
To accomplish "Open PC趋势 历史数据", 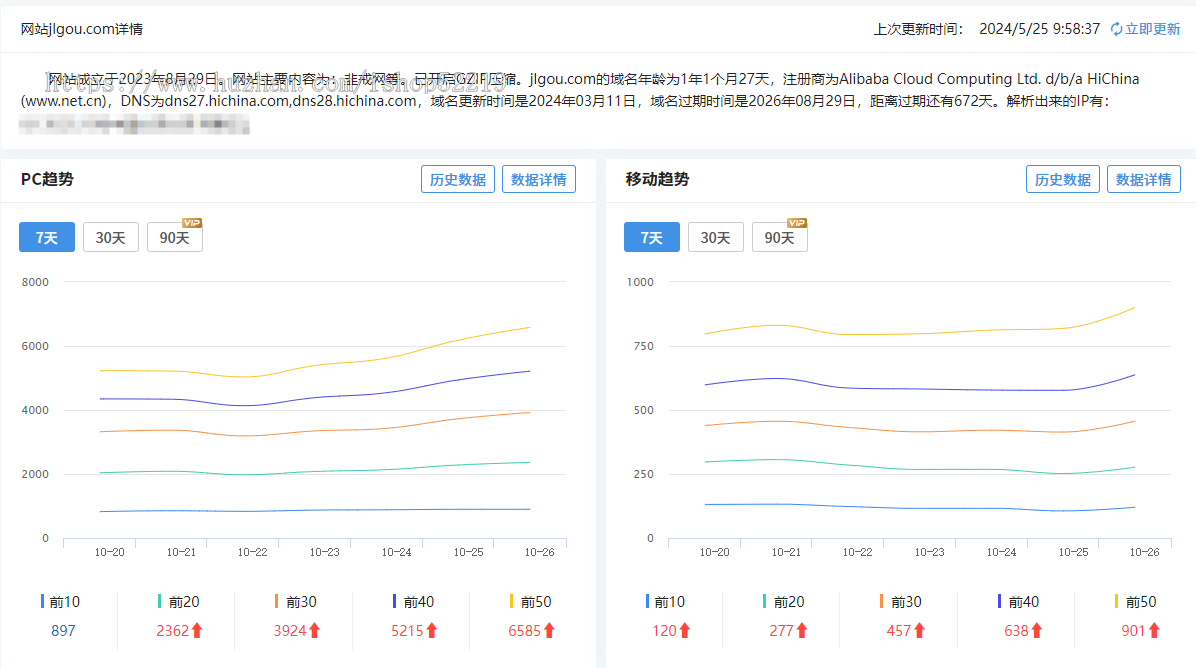I will [x=458, y=179].
